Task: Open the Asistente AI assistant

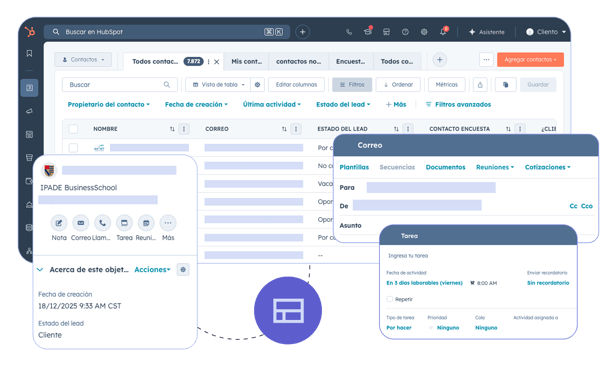Action: pos(486,32)
